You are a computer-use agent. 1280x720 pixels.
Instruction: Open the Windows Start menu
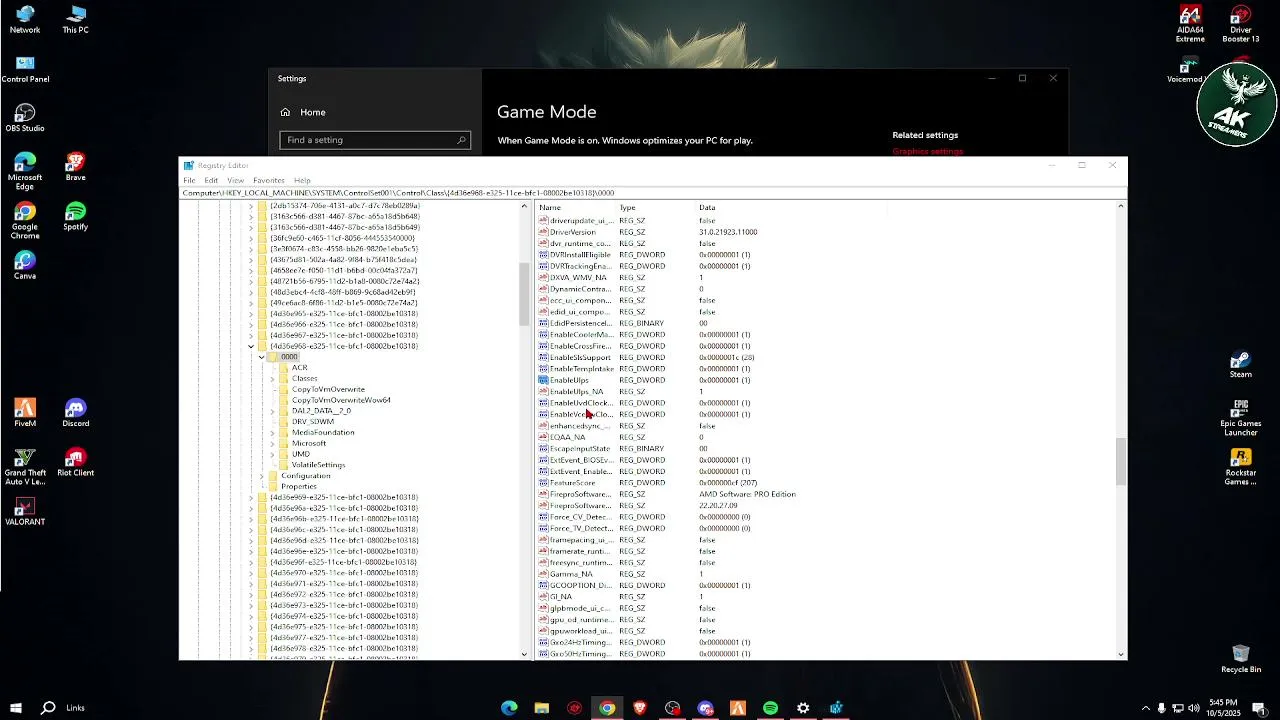pyautogui.click(x=15, y=708)
